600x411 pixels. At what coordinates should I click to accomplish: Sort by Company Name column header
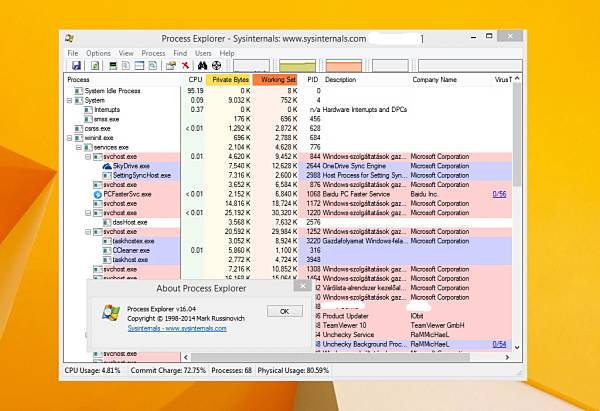click(x=450, y=80)
